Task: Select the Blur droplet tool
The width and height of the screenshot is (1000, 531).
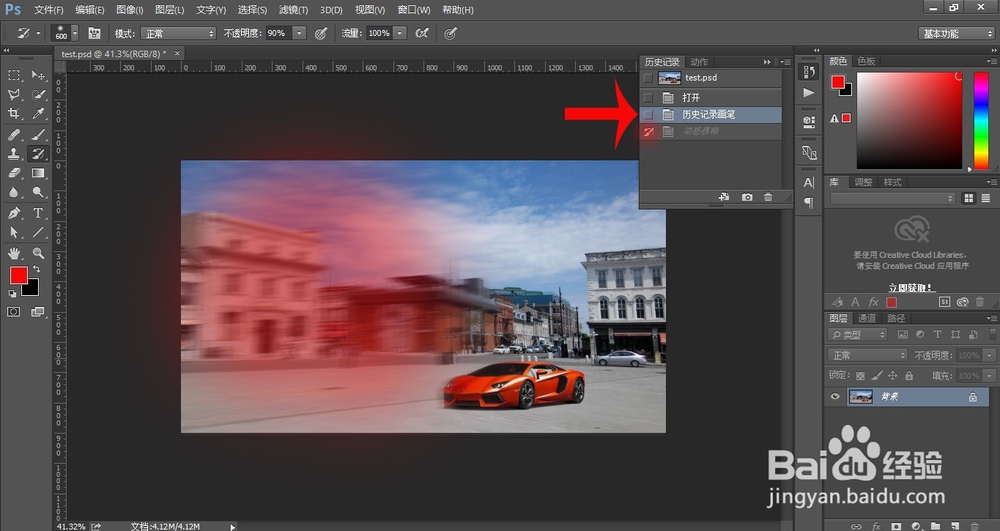Action: 14,192
